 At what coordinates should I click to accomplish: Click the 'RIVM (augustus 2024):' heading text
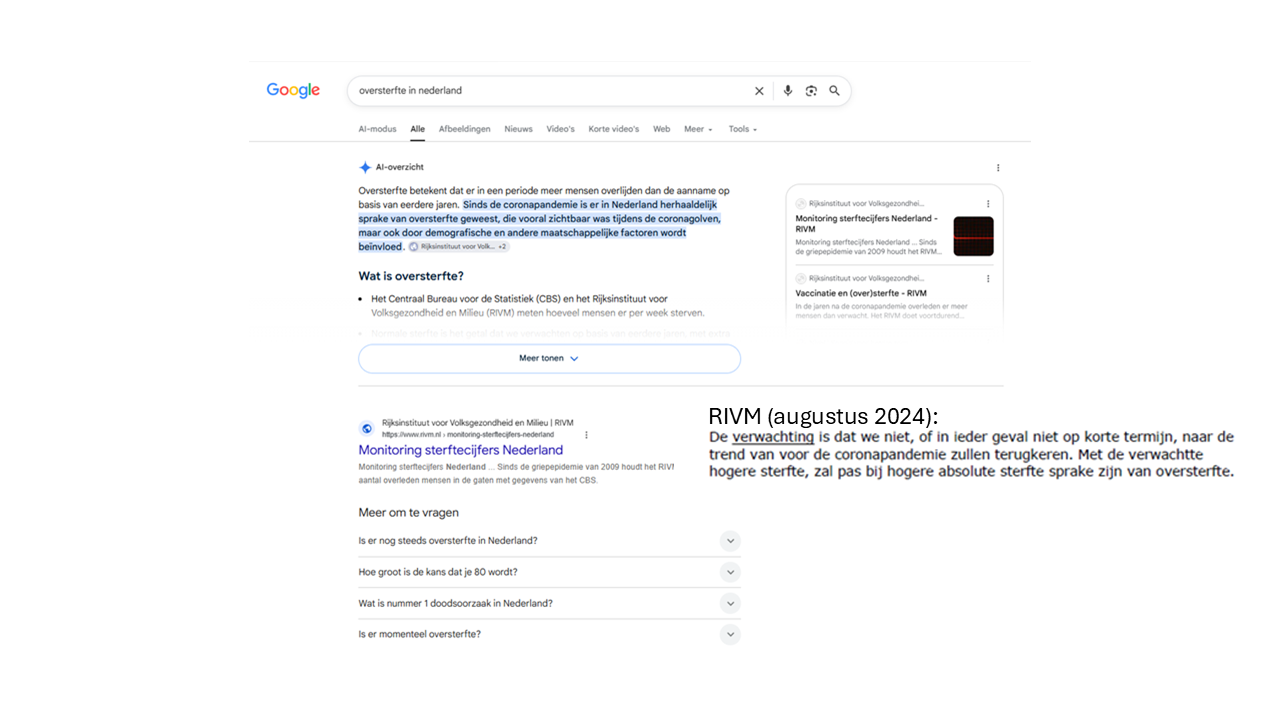pos(823,416)
